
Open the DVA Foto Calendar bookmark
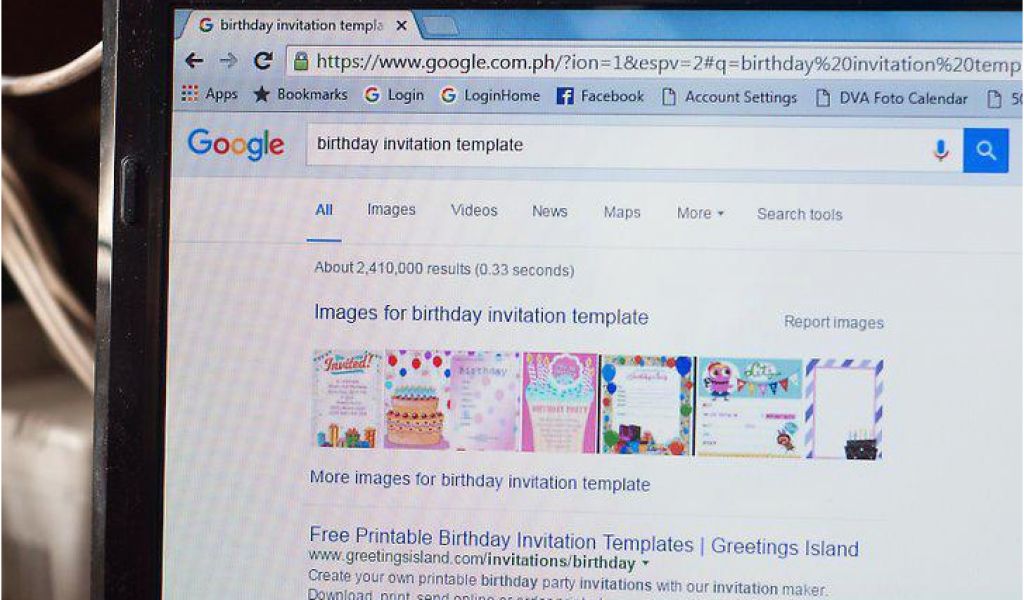pos(892,99)
